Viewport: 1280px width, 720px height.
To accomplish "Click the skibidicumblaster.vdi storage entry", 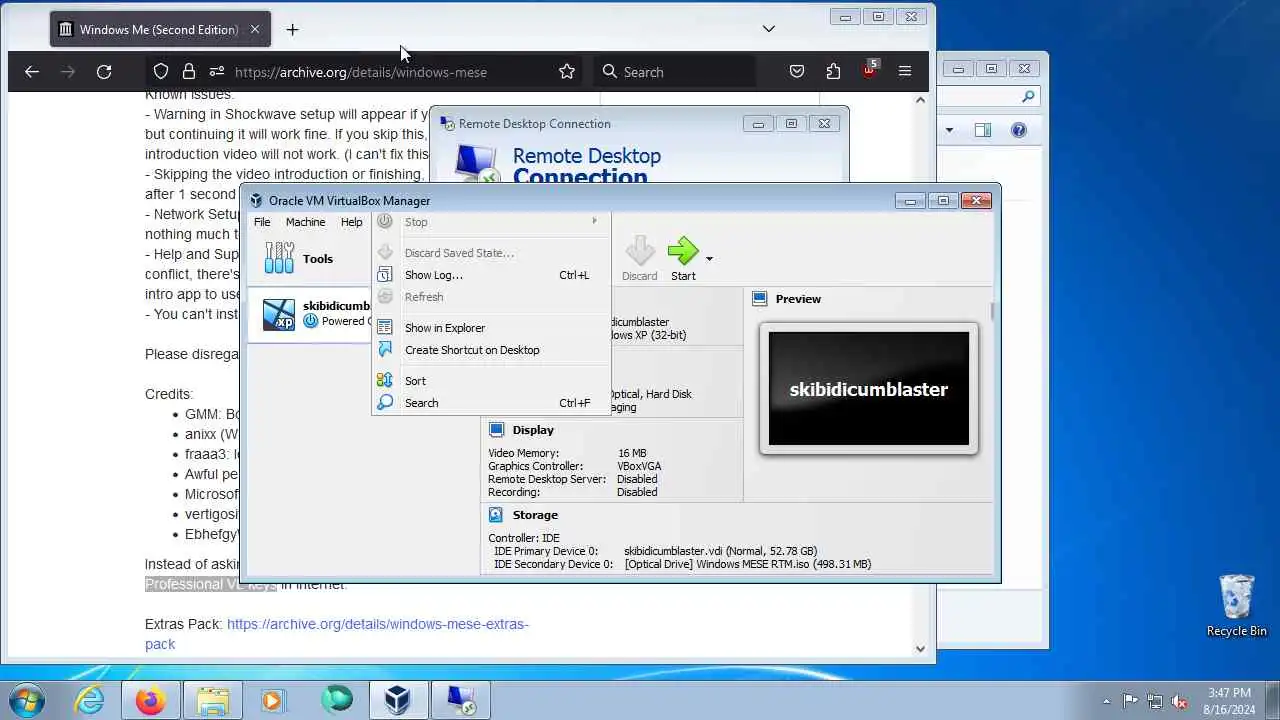I will (x=720, y=551).
